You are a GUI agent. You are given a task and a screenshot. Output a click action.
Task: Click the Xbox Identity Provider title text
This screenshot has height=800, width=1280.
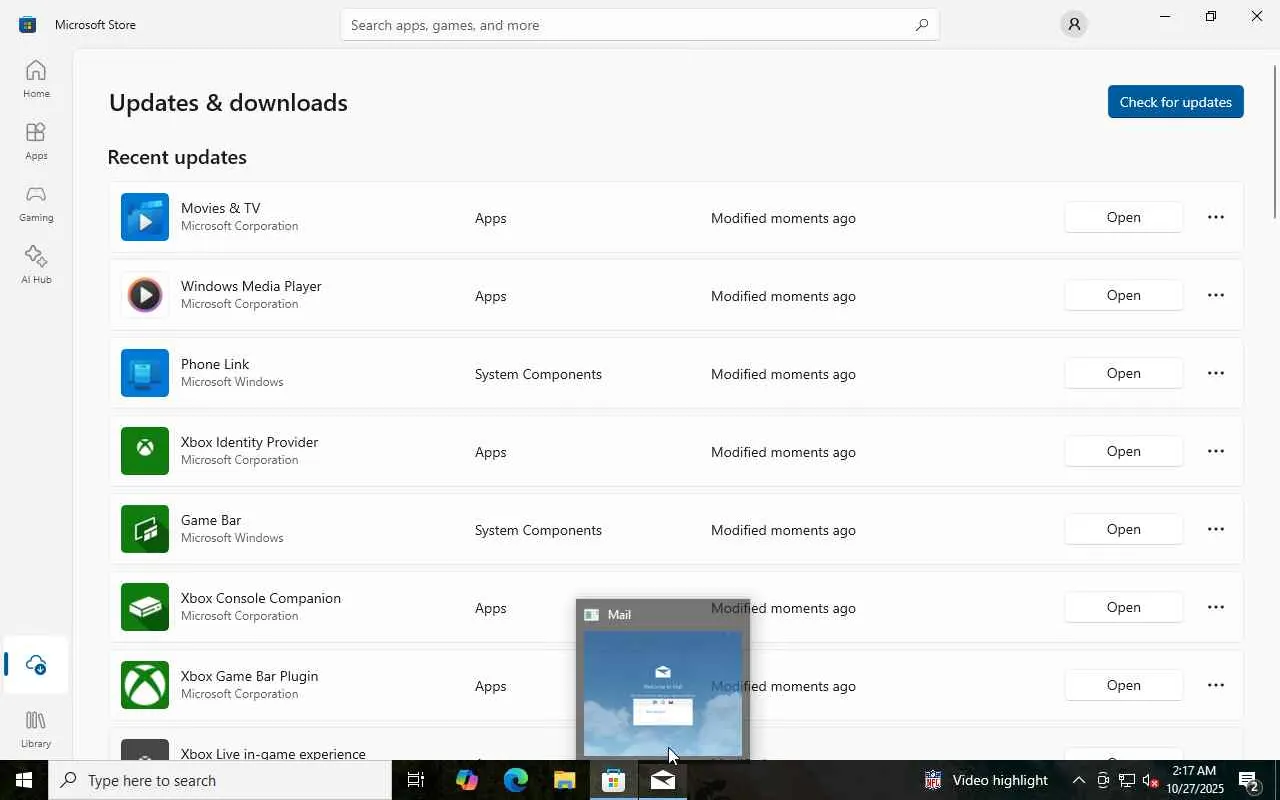250,442
